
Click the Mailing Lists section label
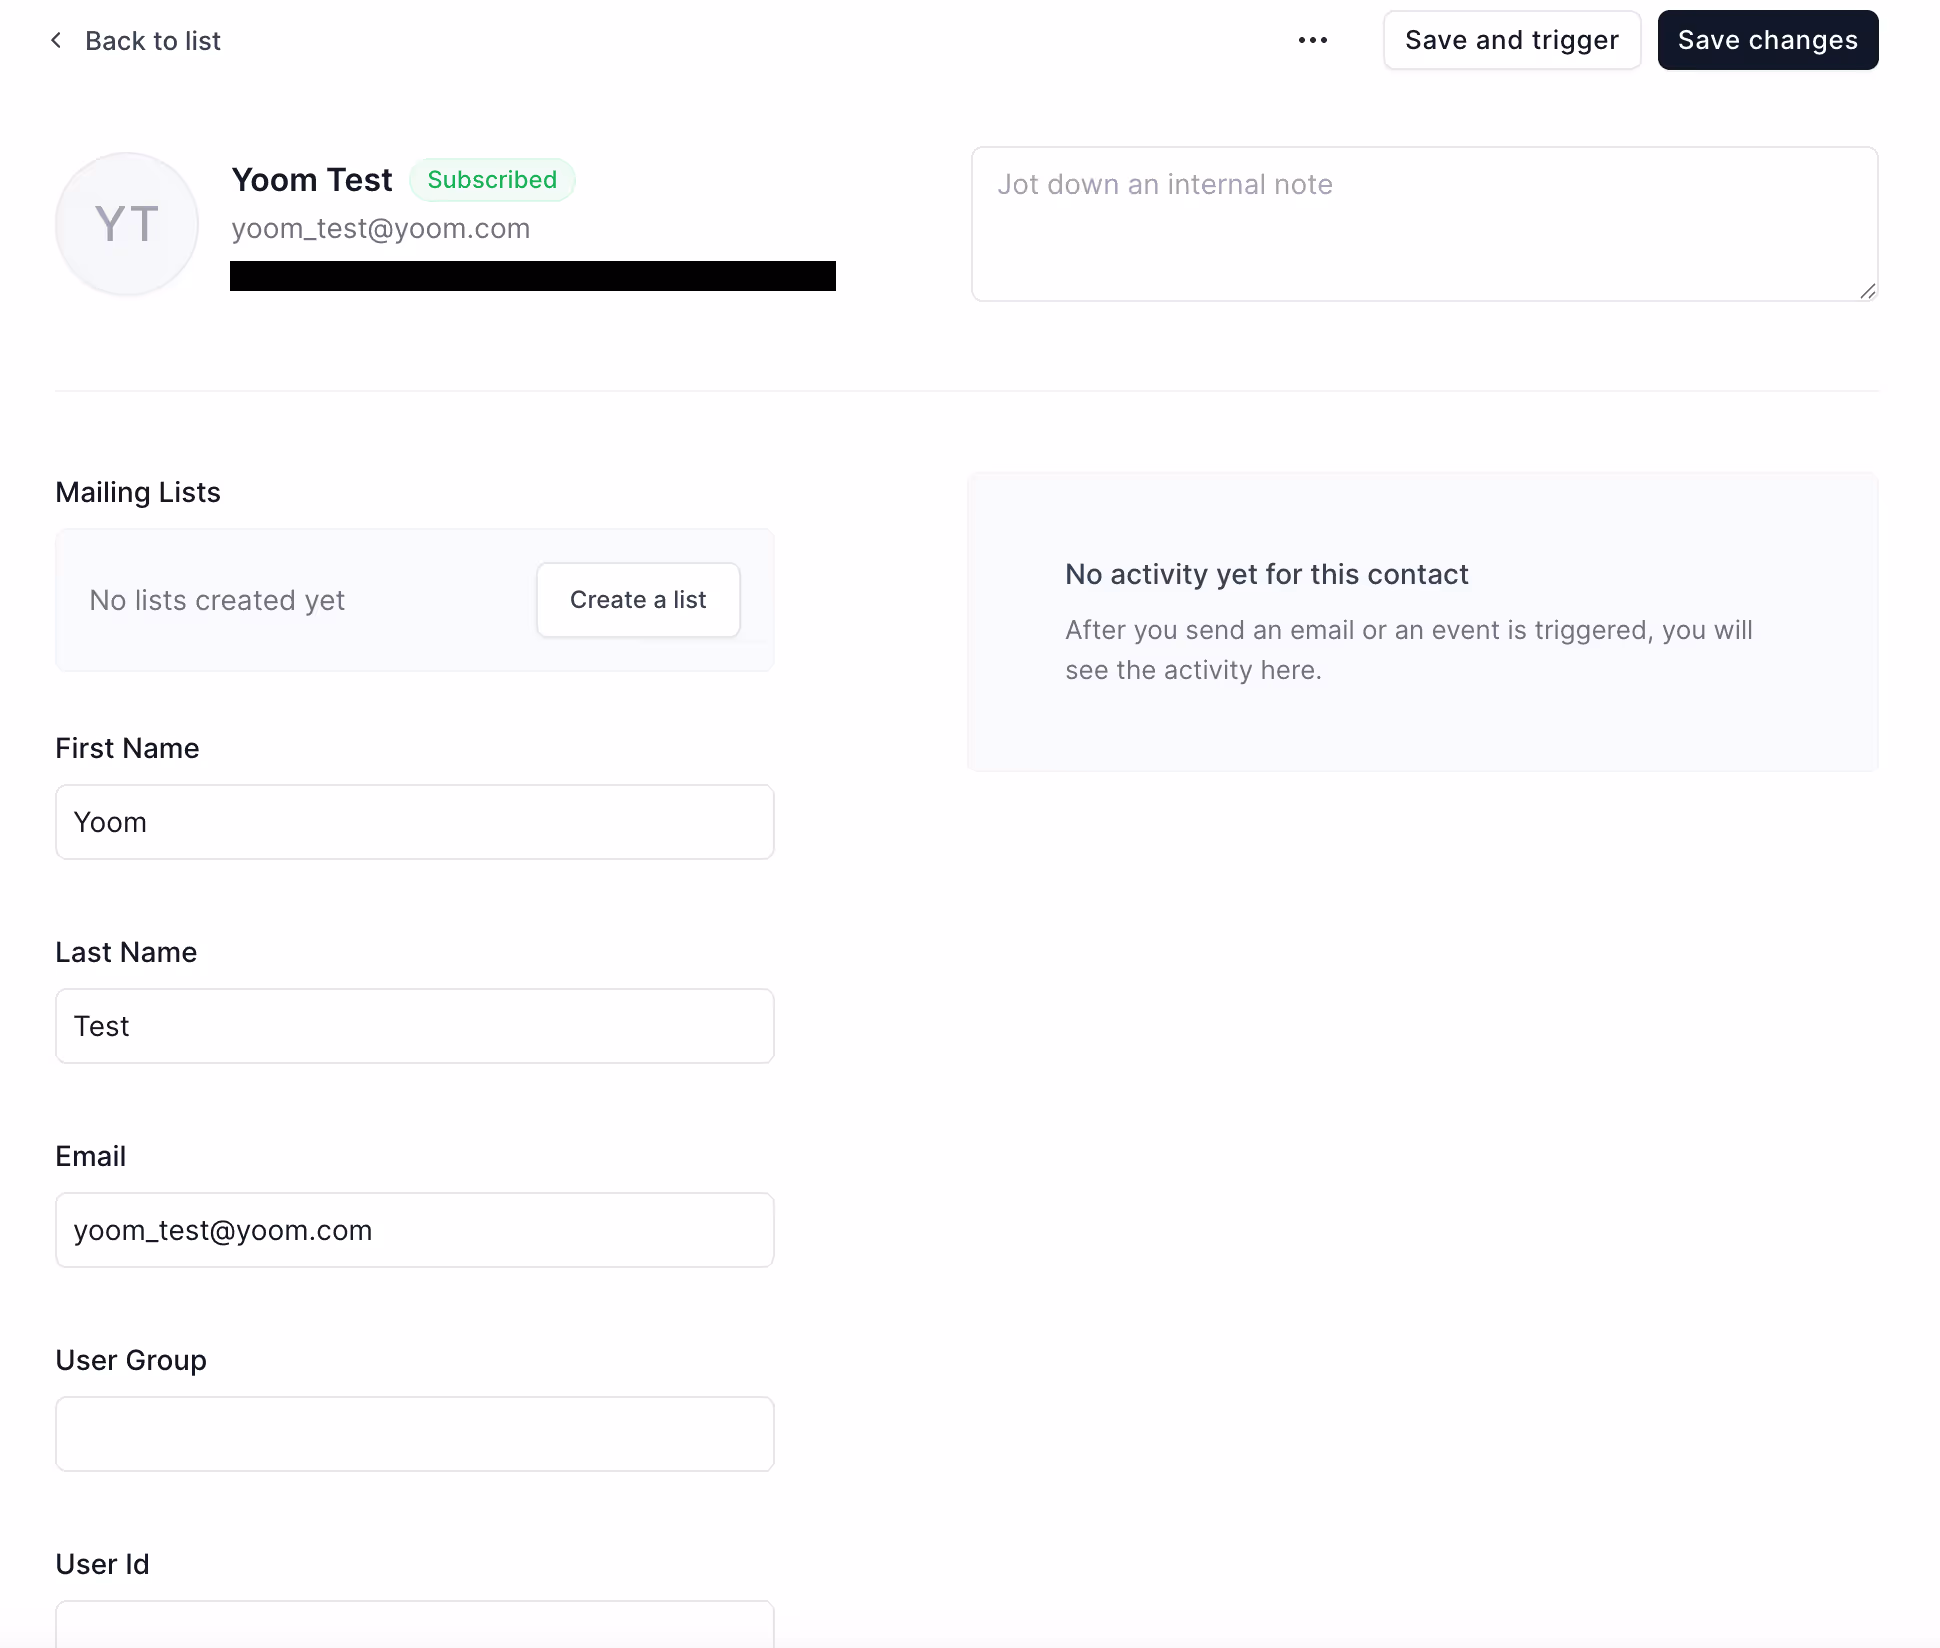(x=138, y=492)
